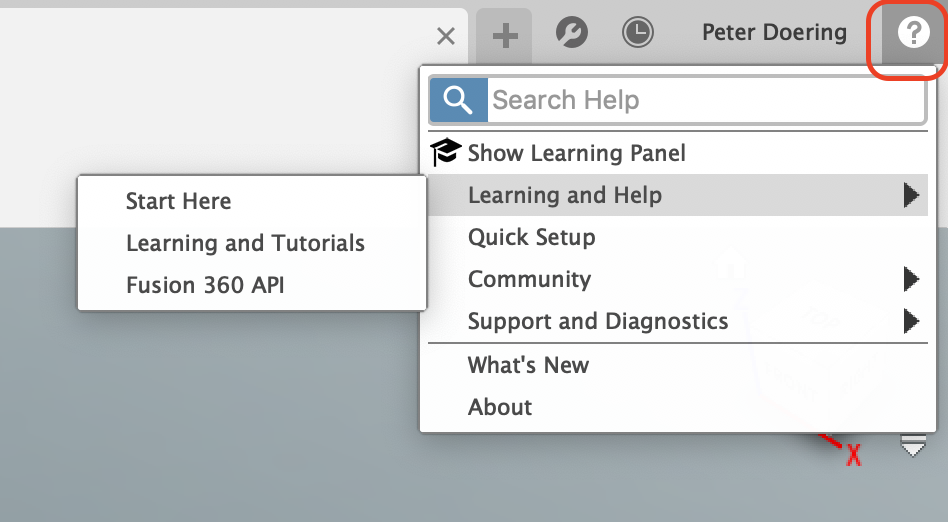Open the ViewCube dropdown arrow
The height and width of the screenshot is (522, 948).
coord(913,446)
